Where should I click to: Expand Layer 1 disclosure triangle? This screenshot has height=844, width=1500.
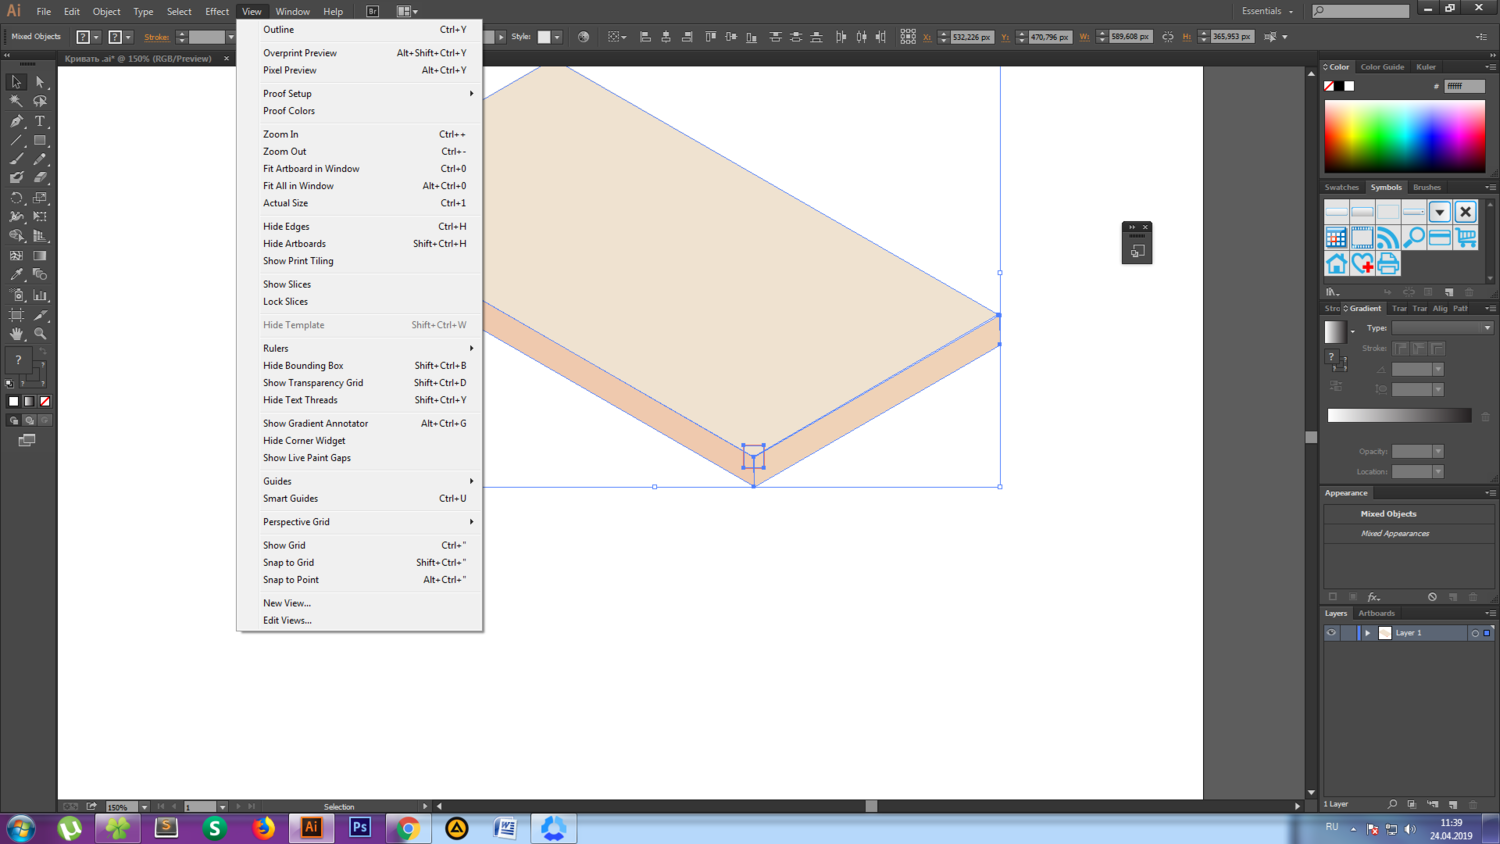(1367, 633)
